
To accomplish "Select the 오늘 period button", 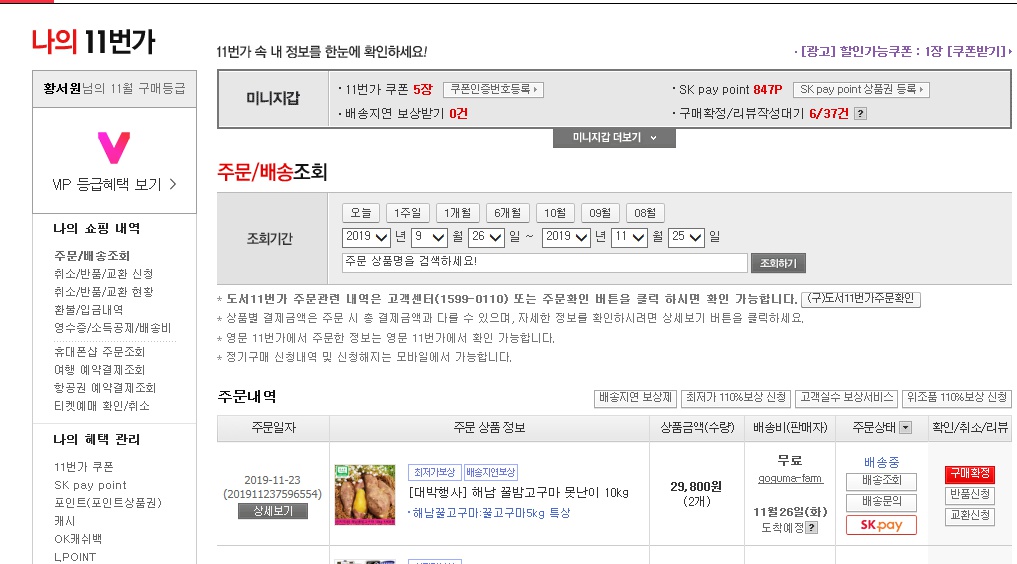I will pyautogui.click(x=361, y=213).
